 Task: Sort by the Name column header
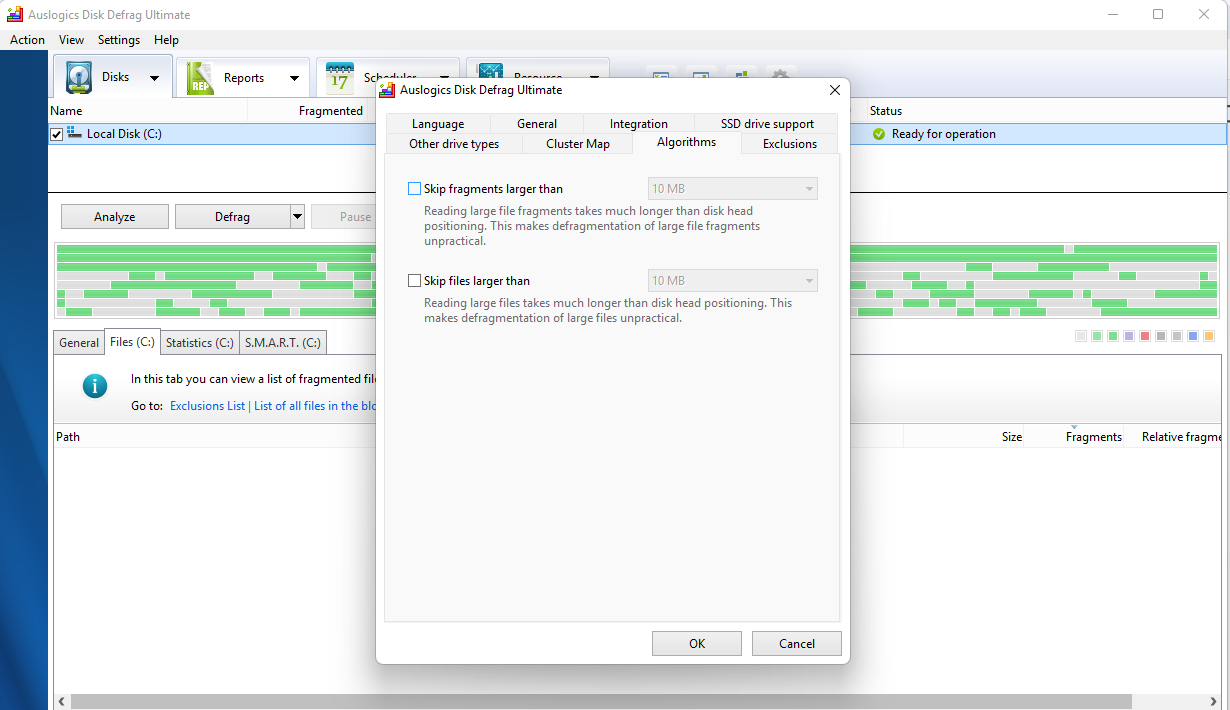click(66, 111)
